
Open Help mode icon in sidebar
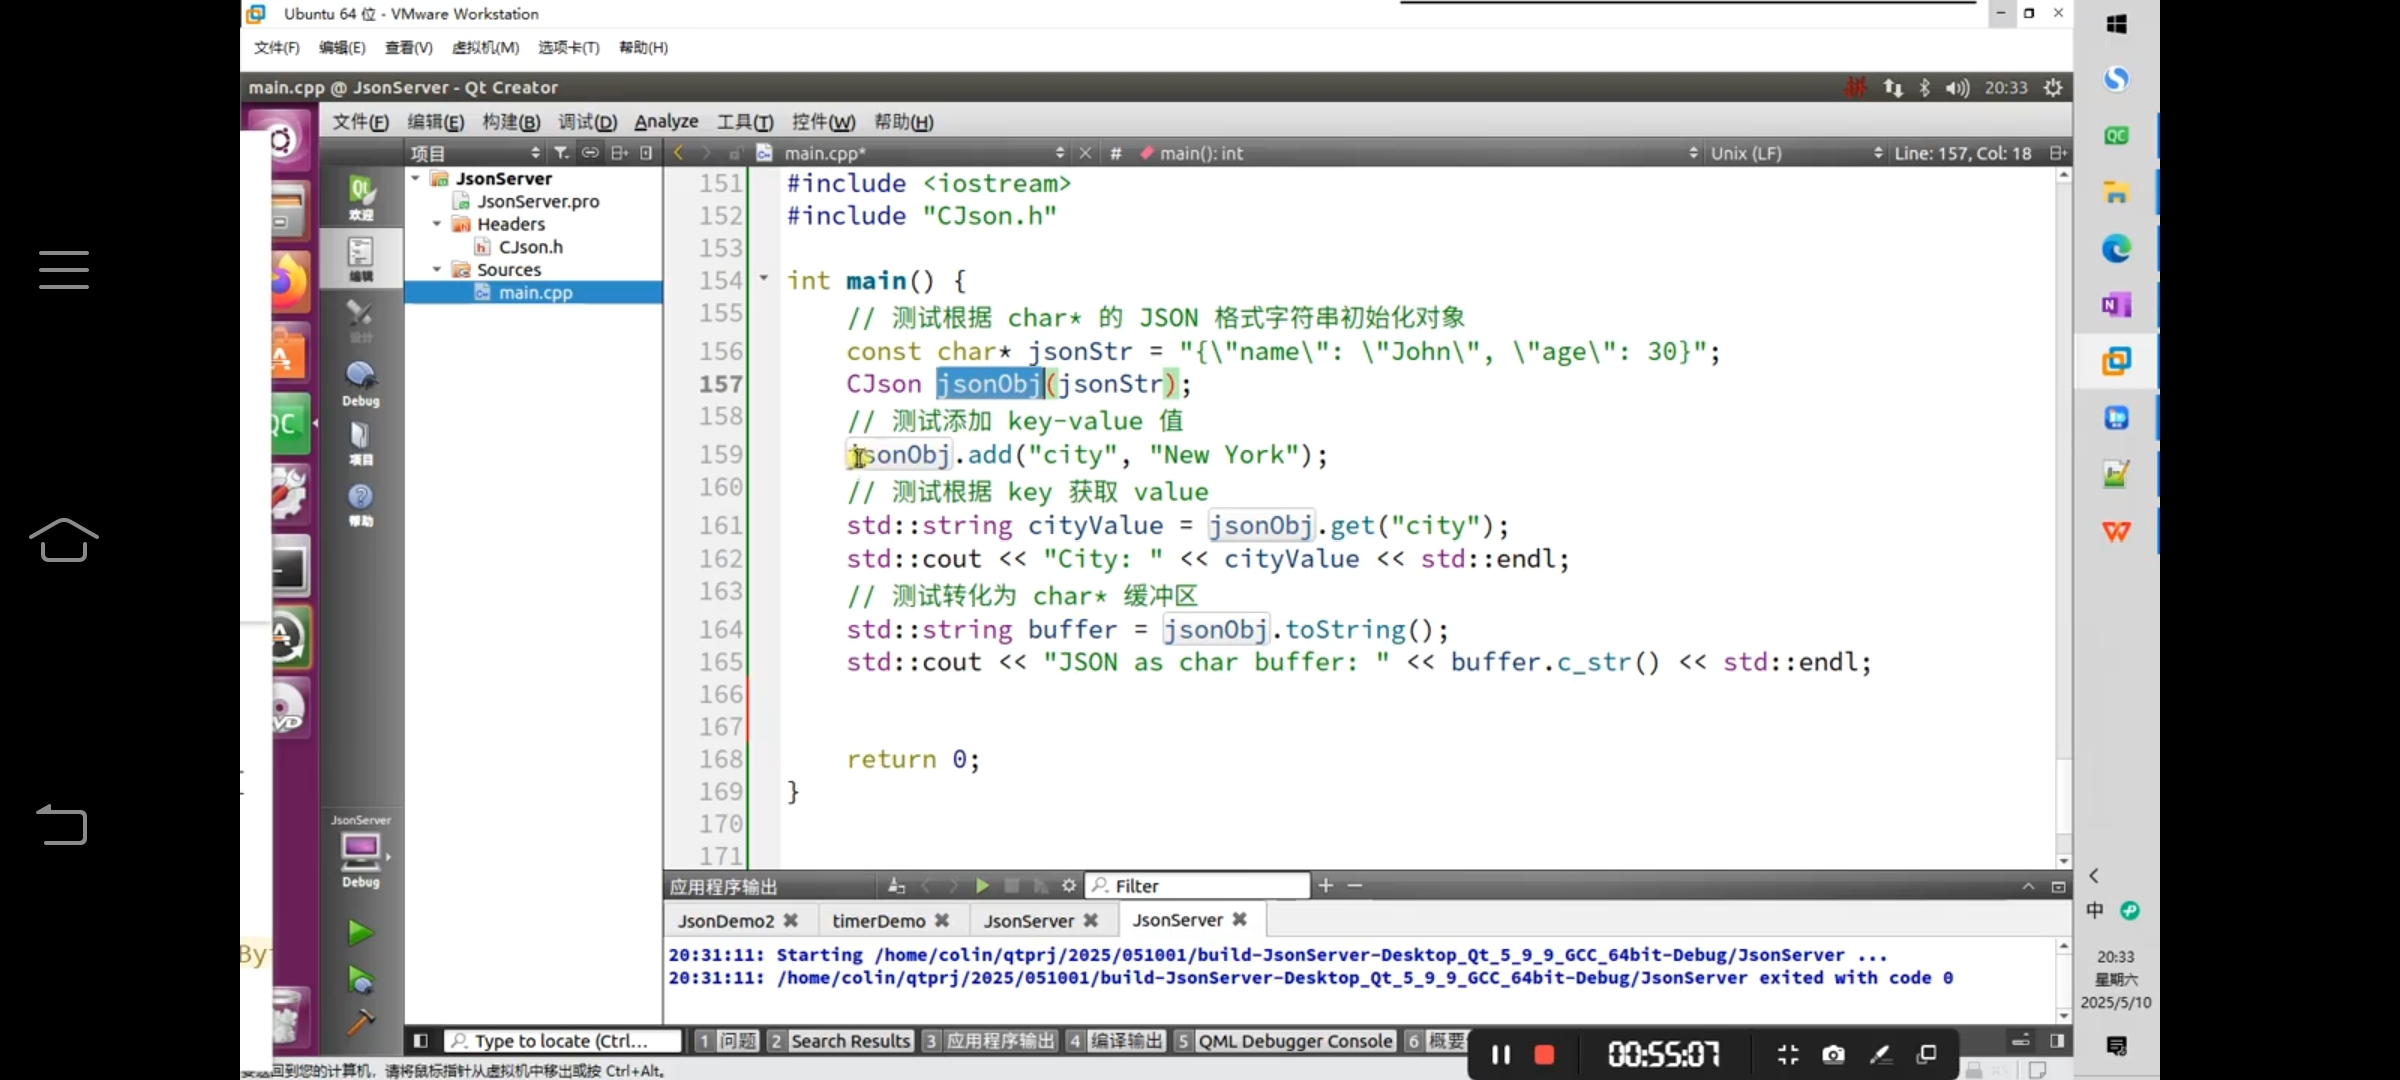pyautogui.click(x=360, y=503)
